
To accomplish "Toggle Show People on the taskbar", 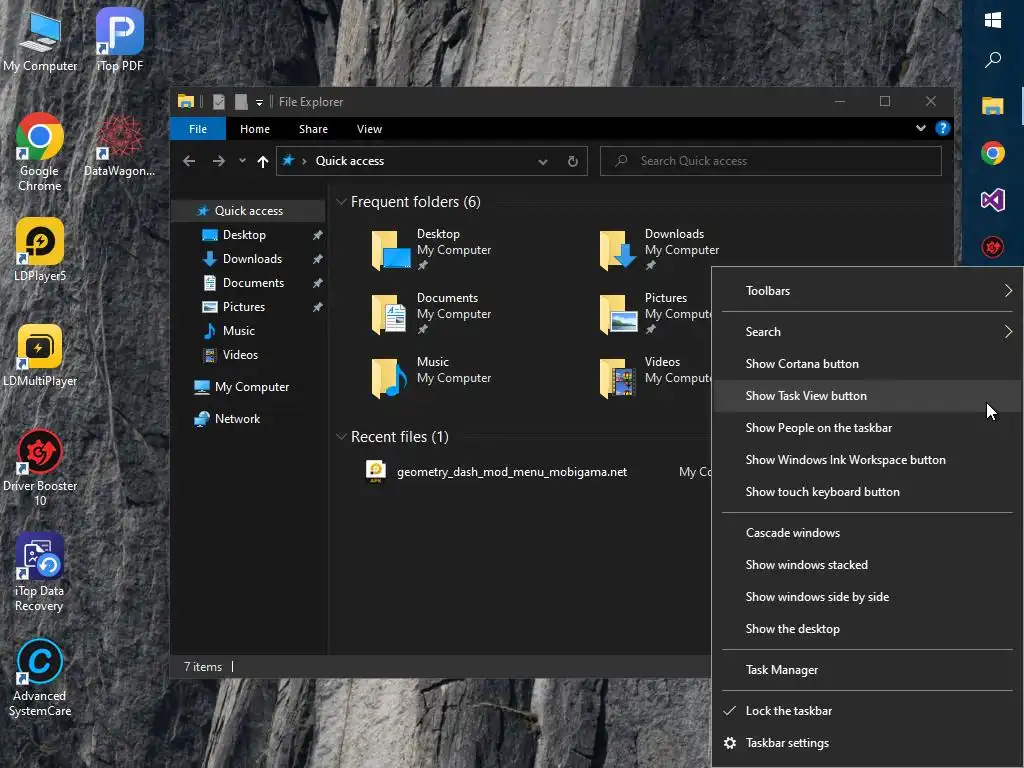I will [x=867, y=428].
